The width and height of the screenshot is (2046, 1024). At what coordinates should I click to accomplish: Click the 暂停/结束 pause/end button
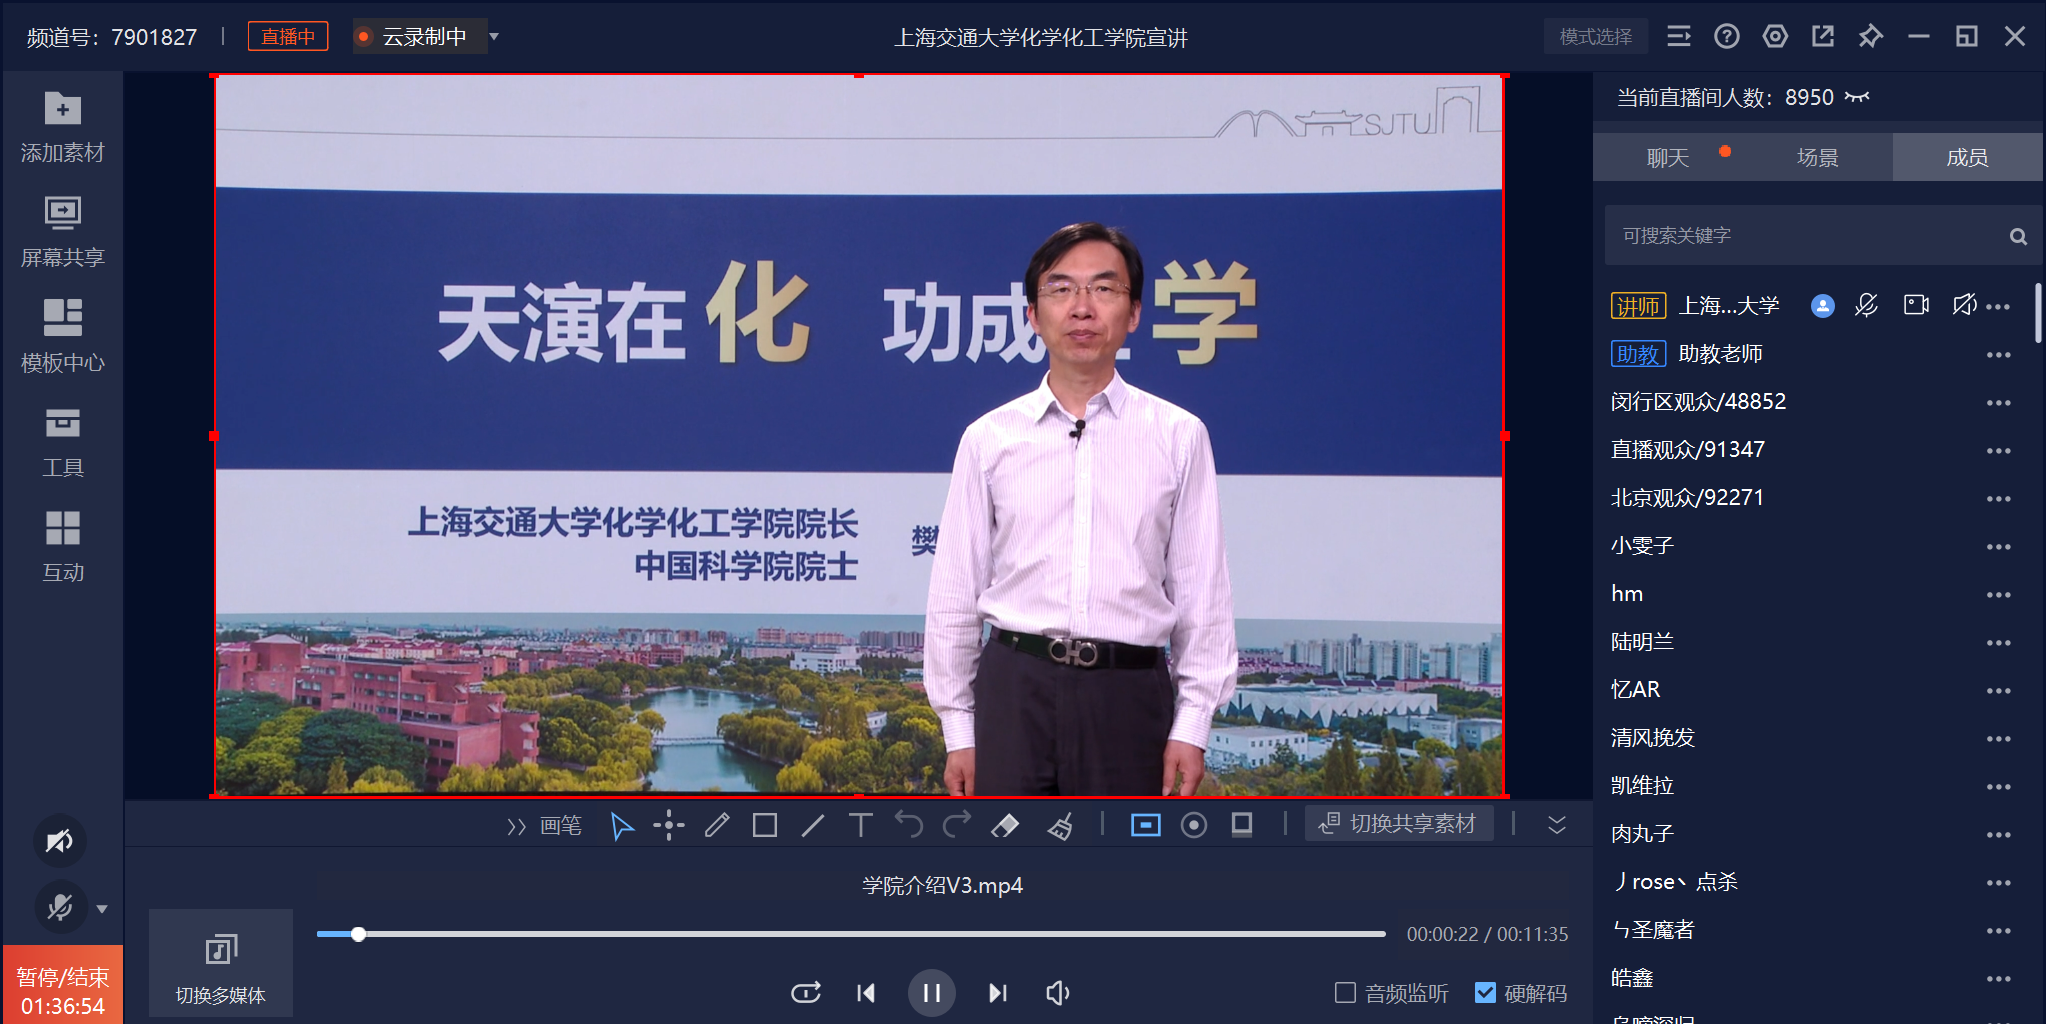coord(62,985)
